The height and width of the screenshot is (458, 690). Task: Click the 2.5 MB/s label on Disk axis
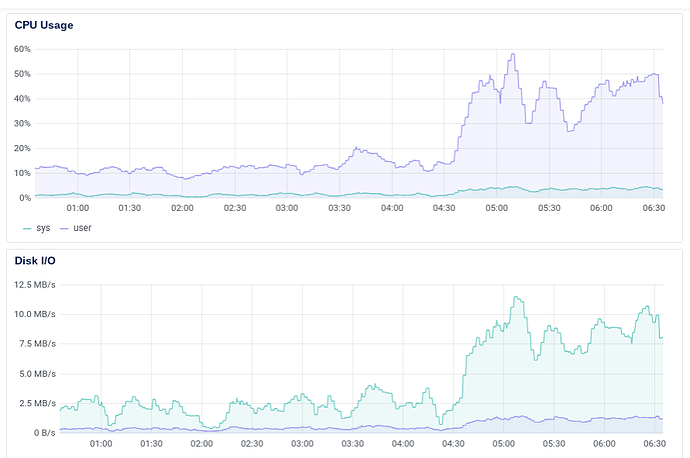click(x=37, y=403)
